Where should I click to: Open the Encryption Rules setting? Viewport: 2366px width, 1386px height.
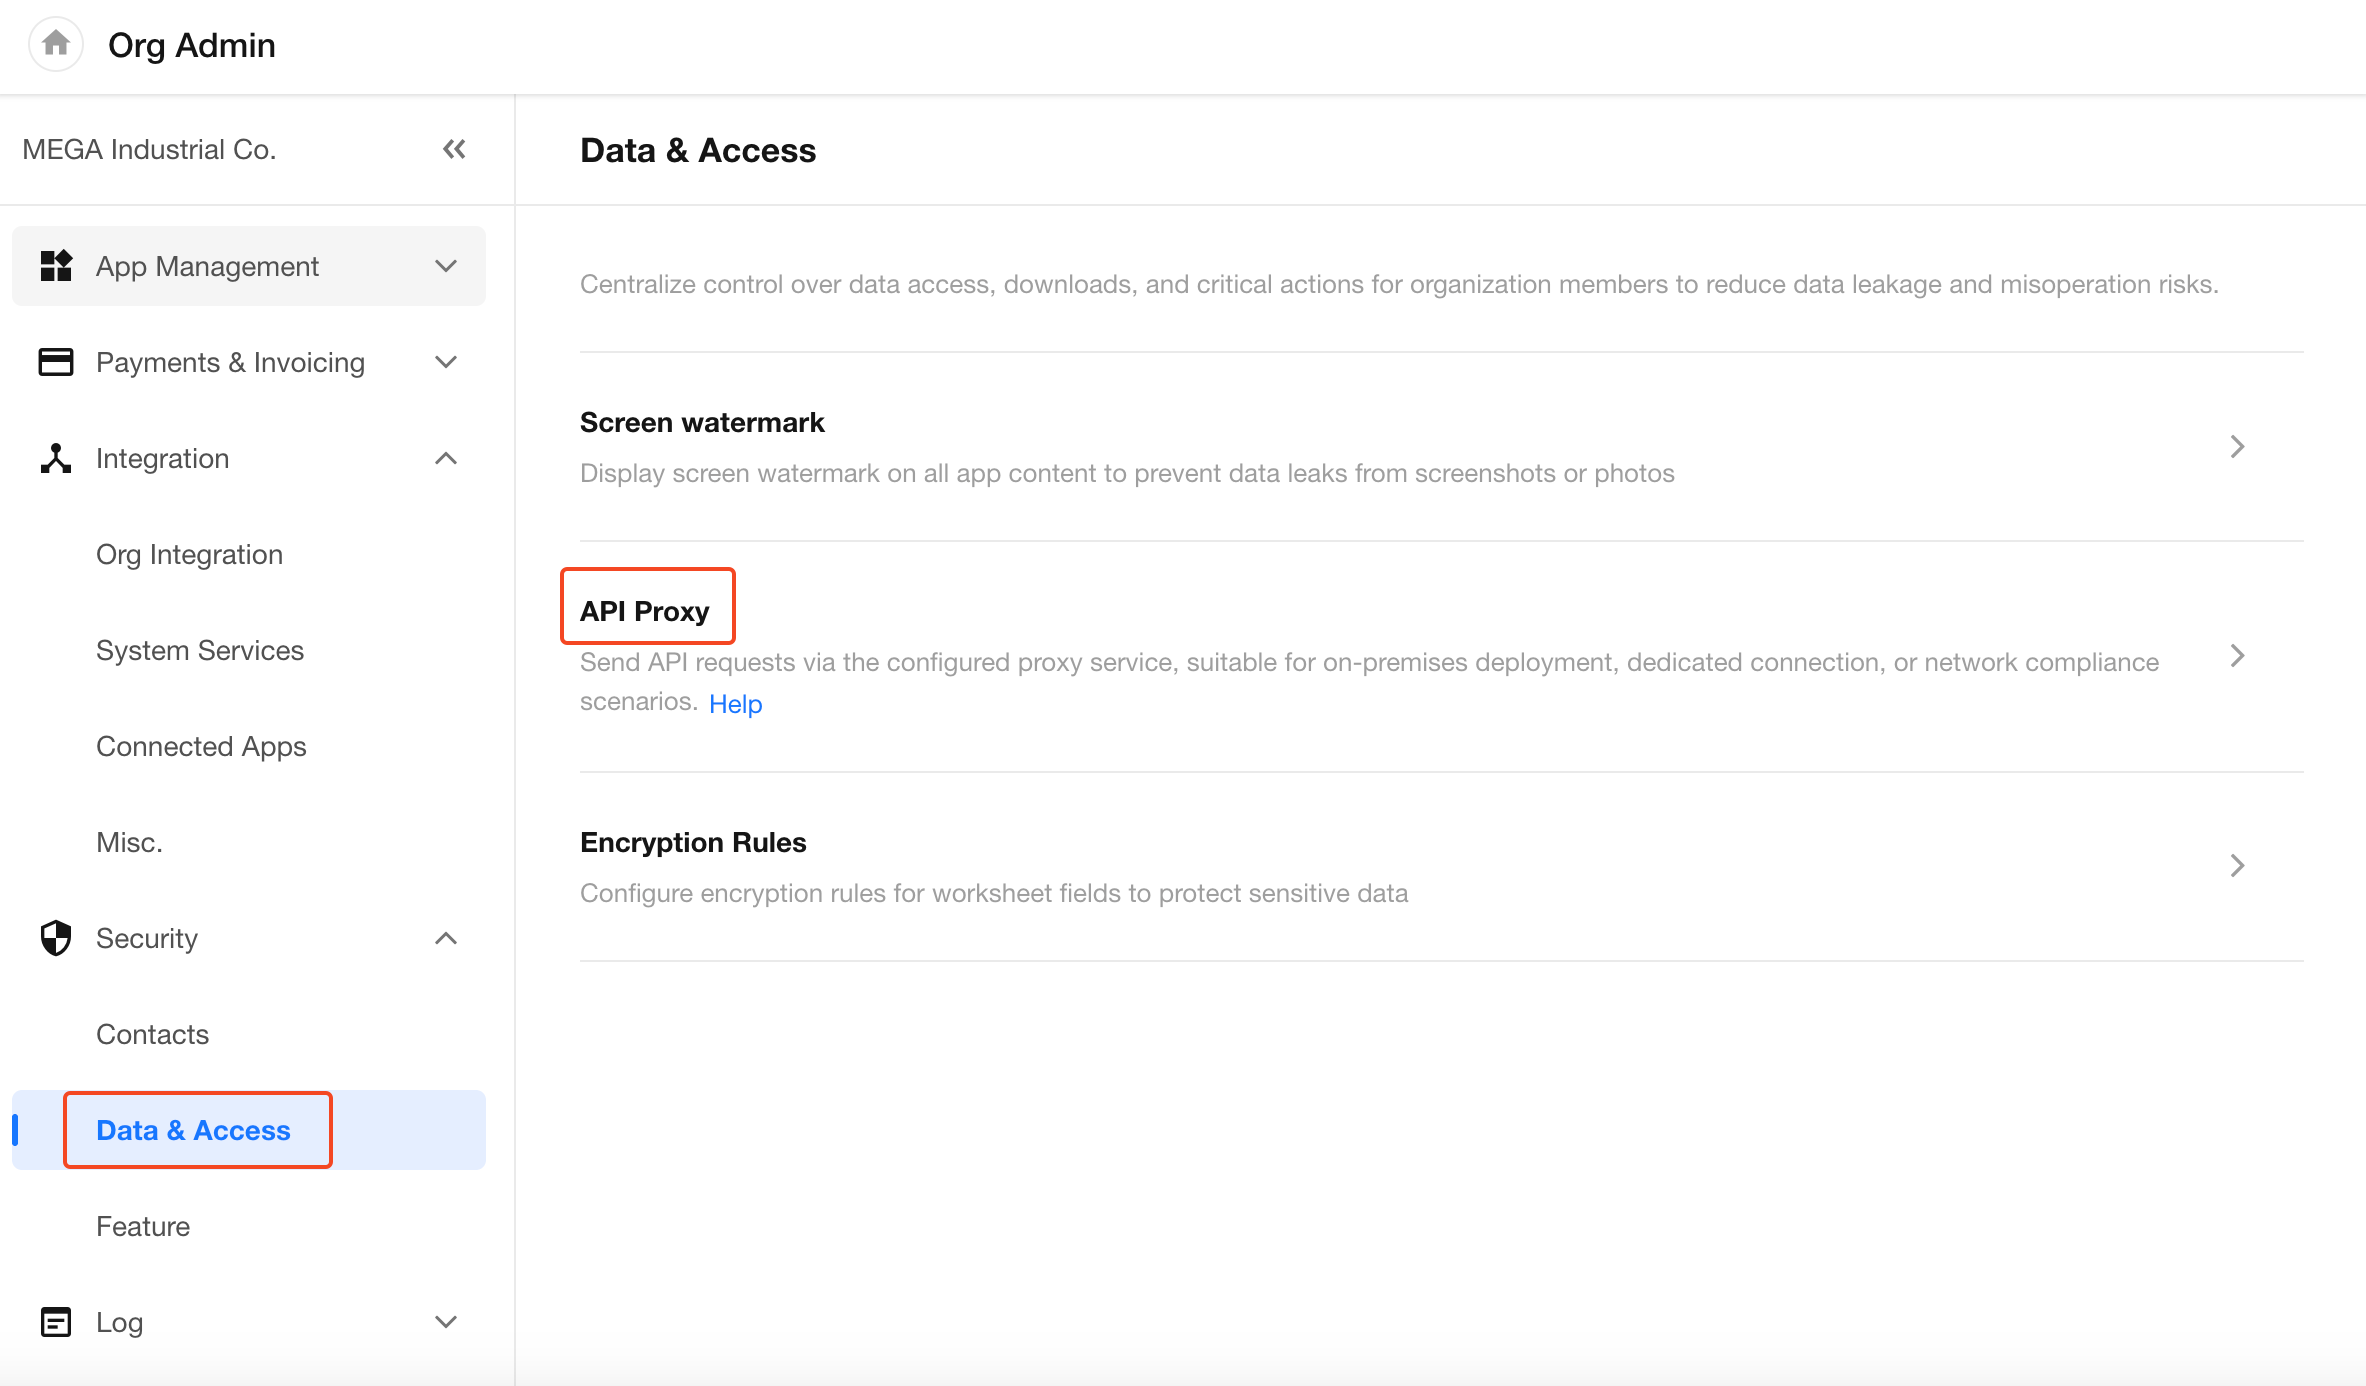point(693,842)
